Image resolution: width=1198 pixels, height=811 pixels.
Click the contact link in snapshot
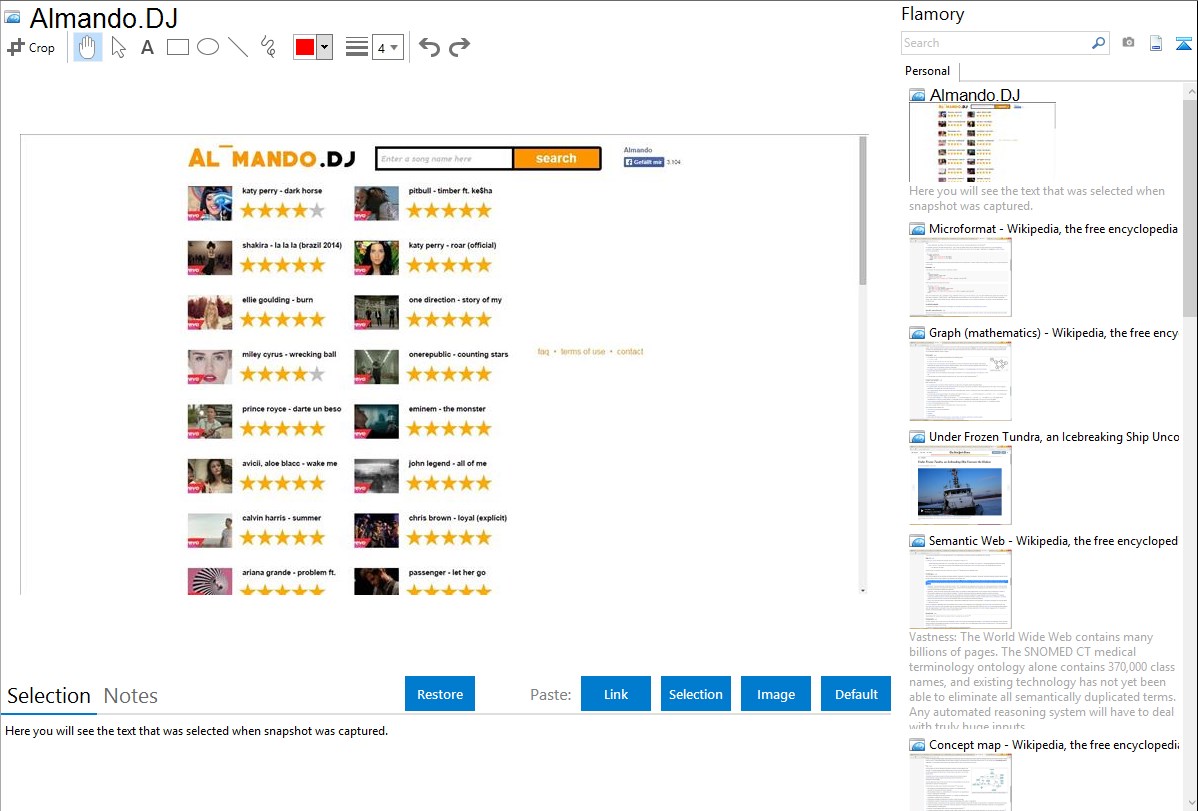[x=630, y=352]
